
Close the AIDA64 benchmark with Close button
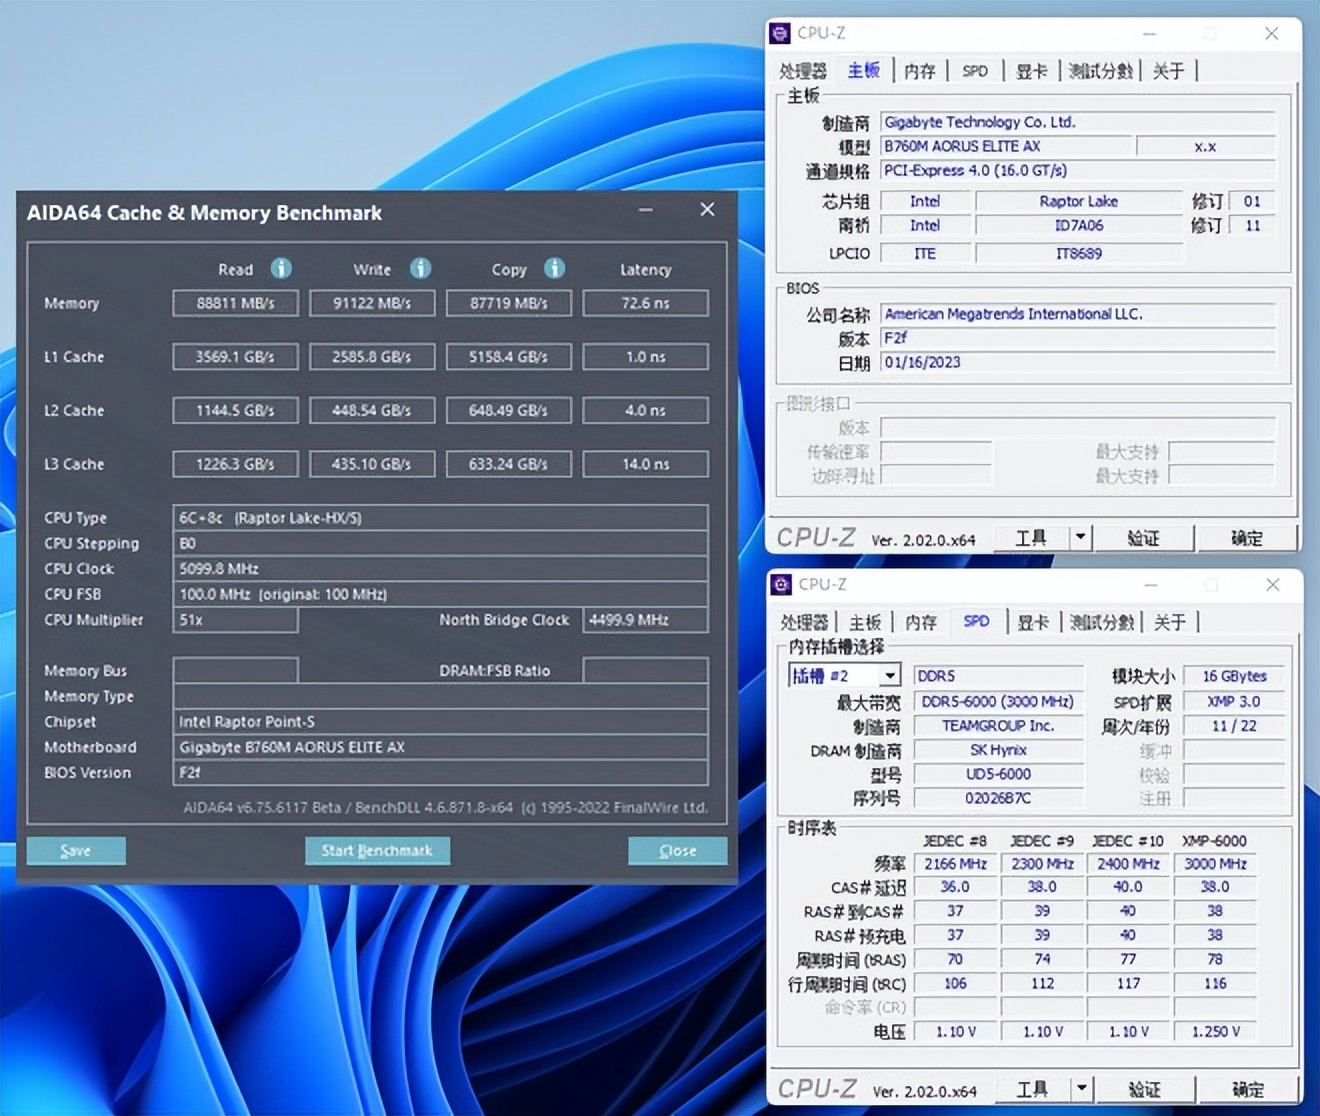click(677, 850)
